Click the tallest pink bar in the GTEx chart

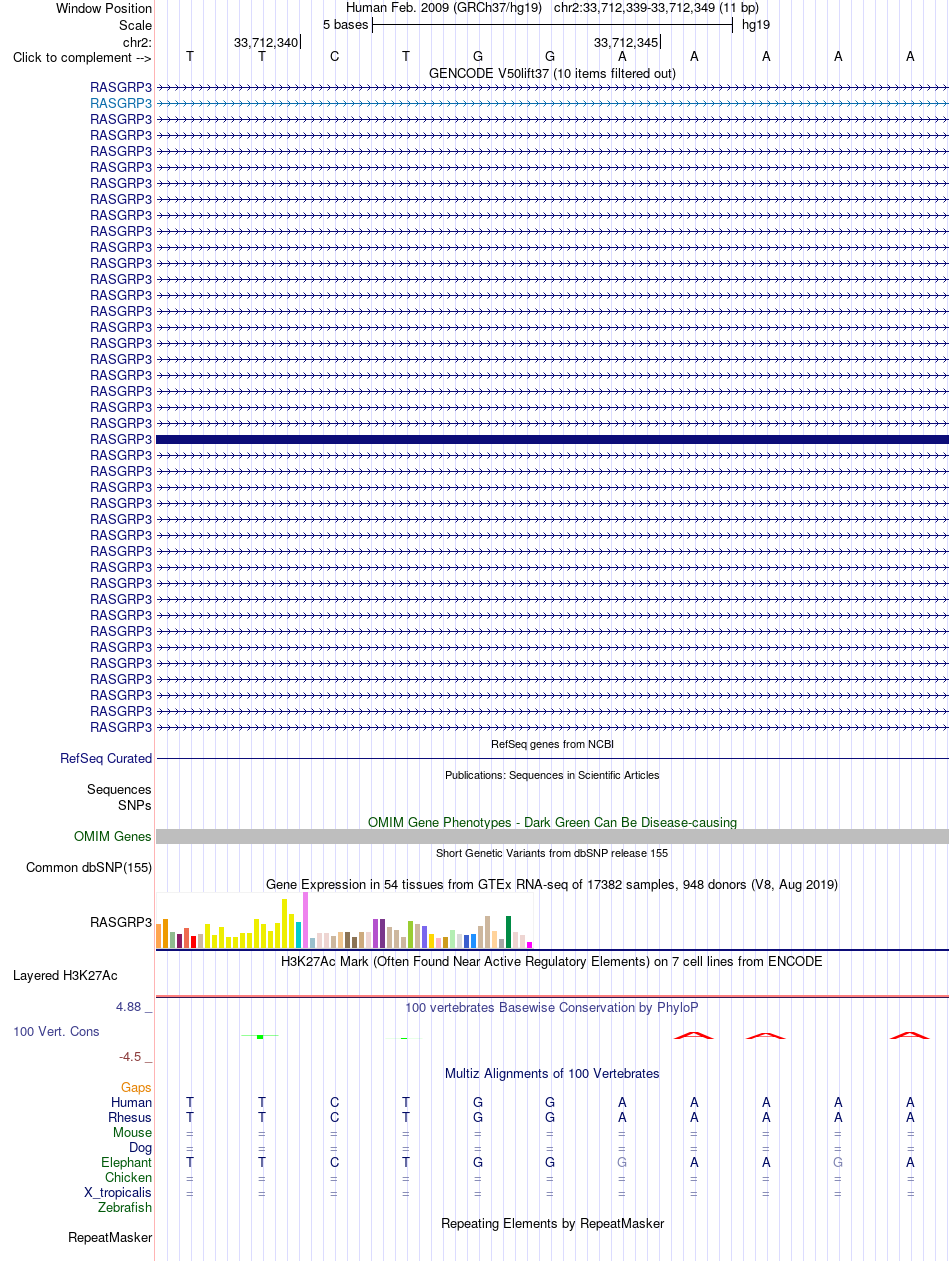(x=305, y=920)
